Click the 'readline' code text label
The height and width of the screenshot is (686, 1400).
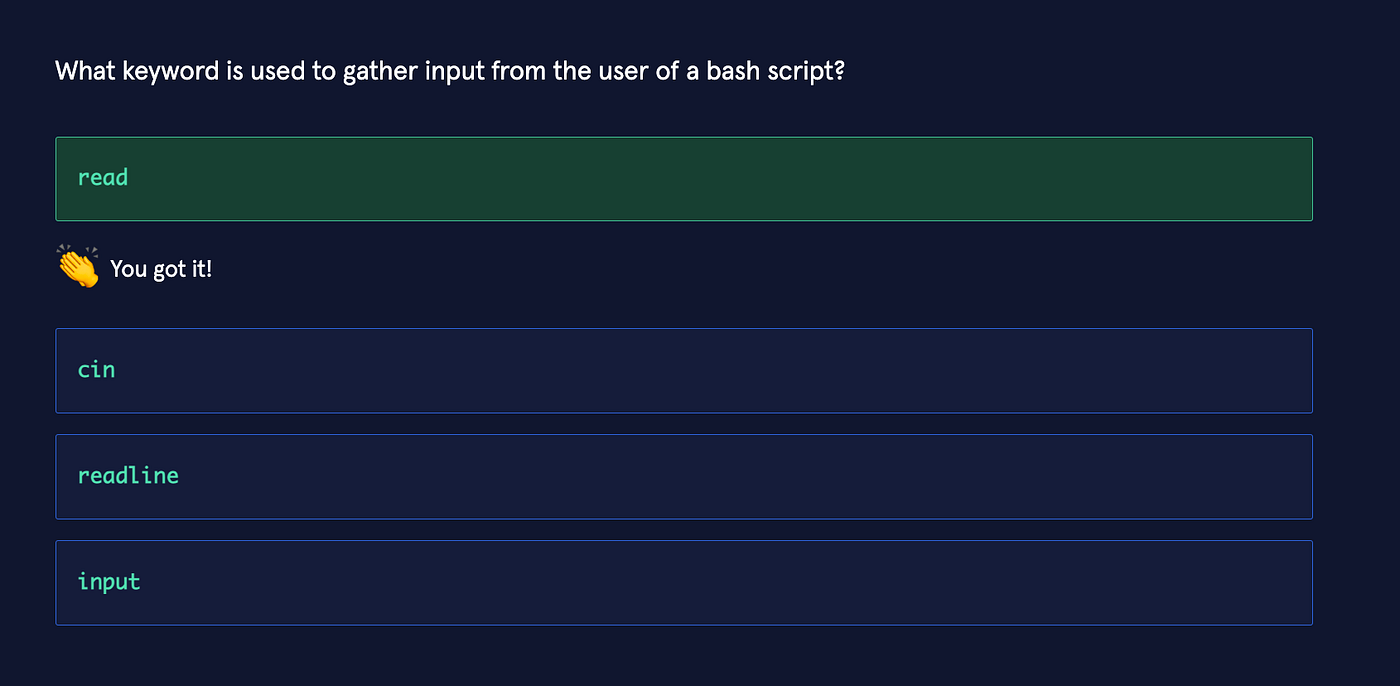pos(128,476)
